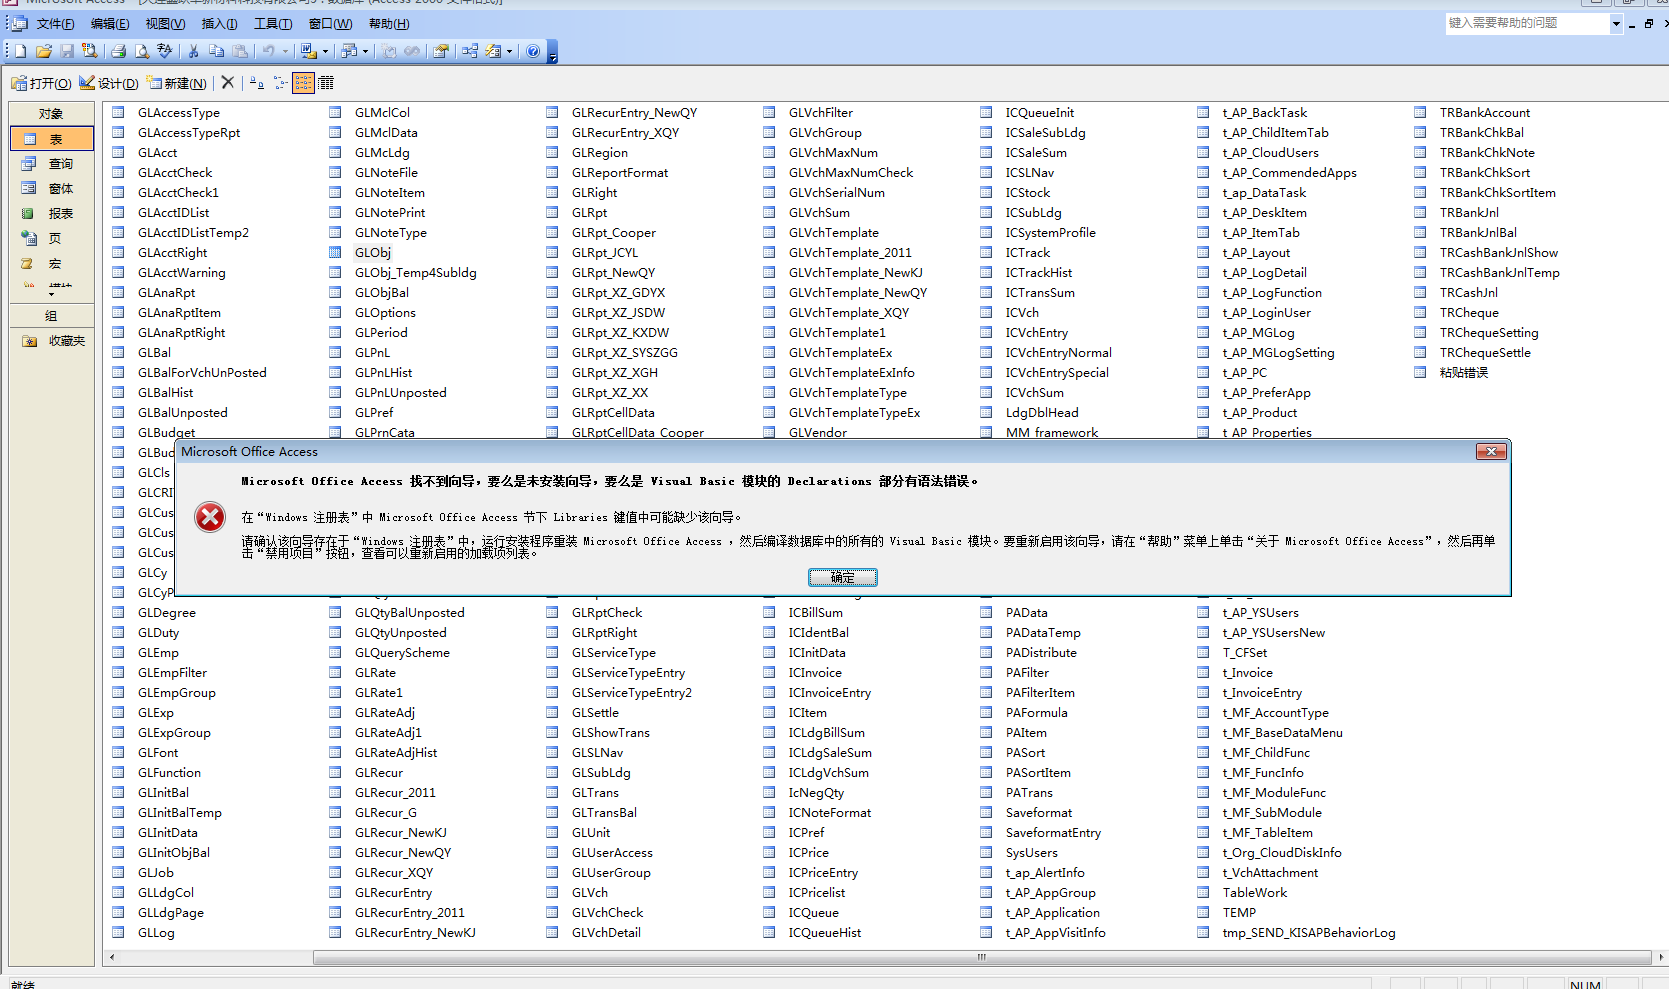The height and width of the screenshot is (989, 1669).
Task: Click the Cut scissors icon
Action: pyautogui.click(x=194, y=51)
